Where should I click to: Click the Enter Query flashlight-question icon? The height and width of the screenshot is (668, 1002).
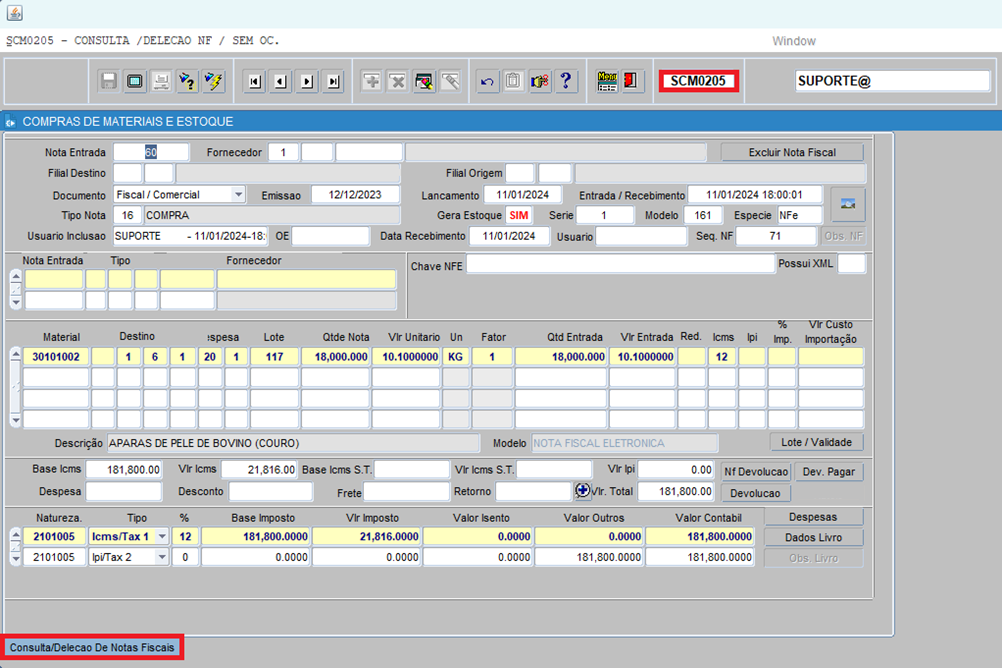(187, 81)
